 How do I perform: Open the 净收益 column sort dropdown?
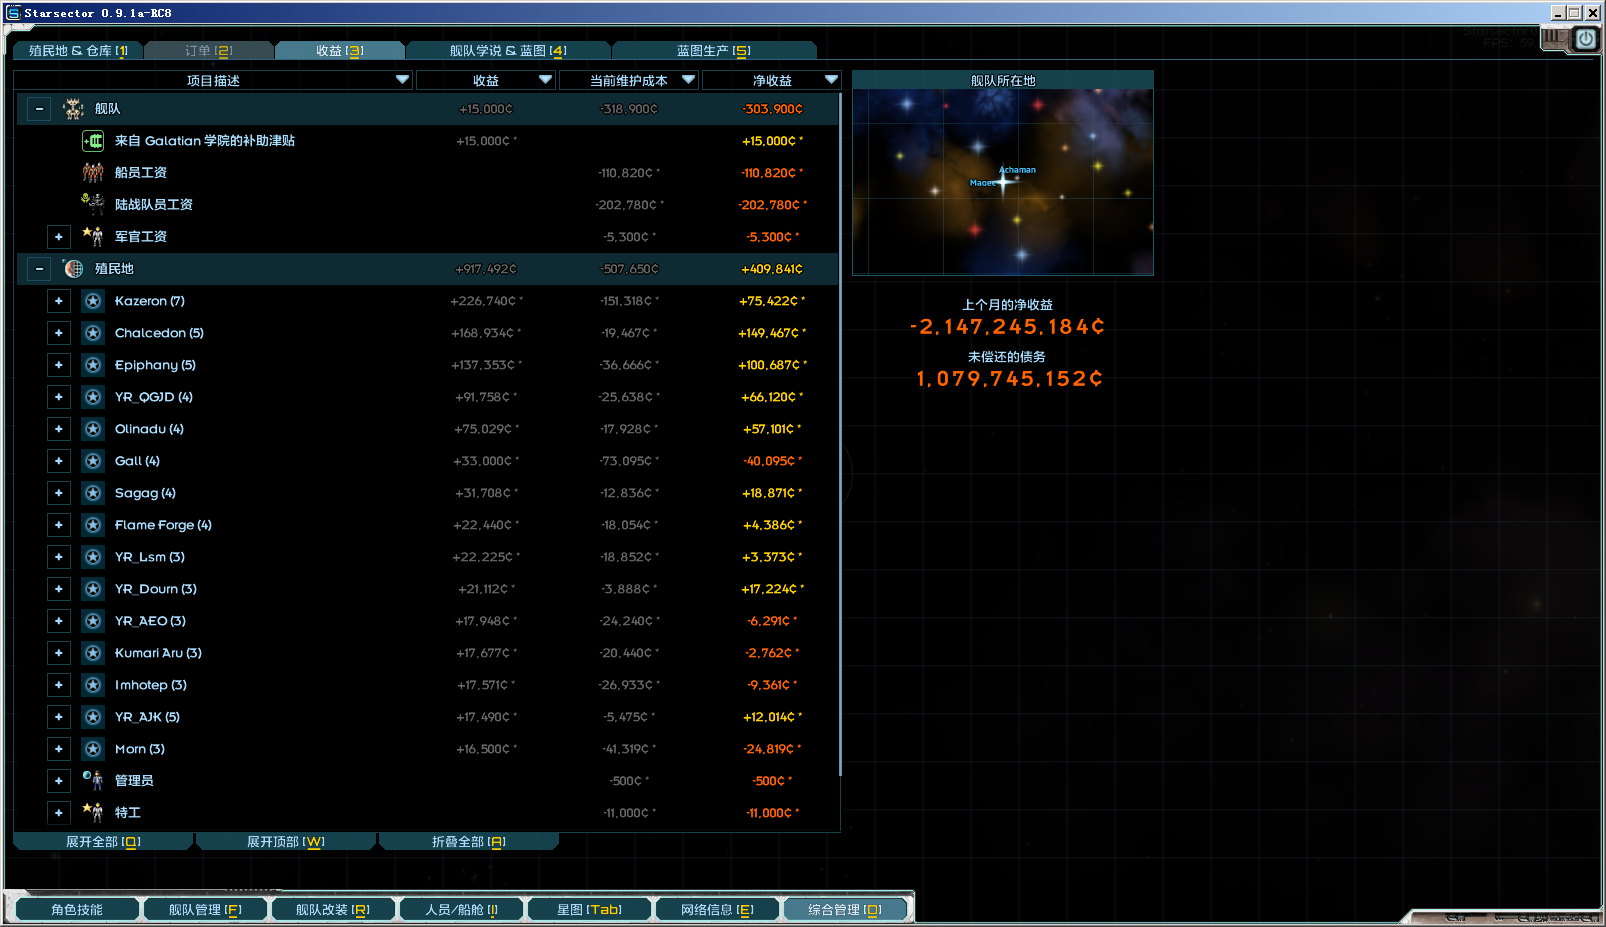pos(831,80)
